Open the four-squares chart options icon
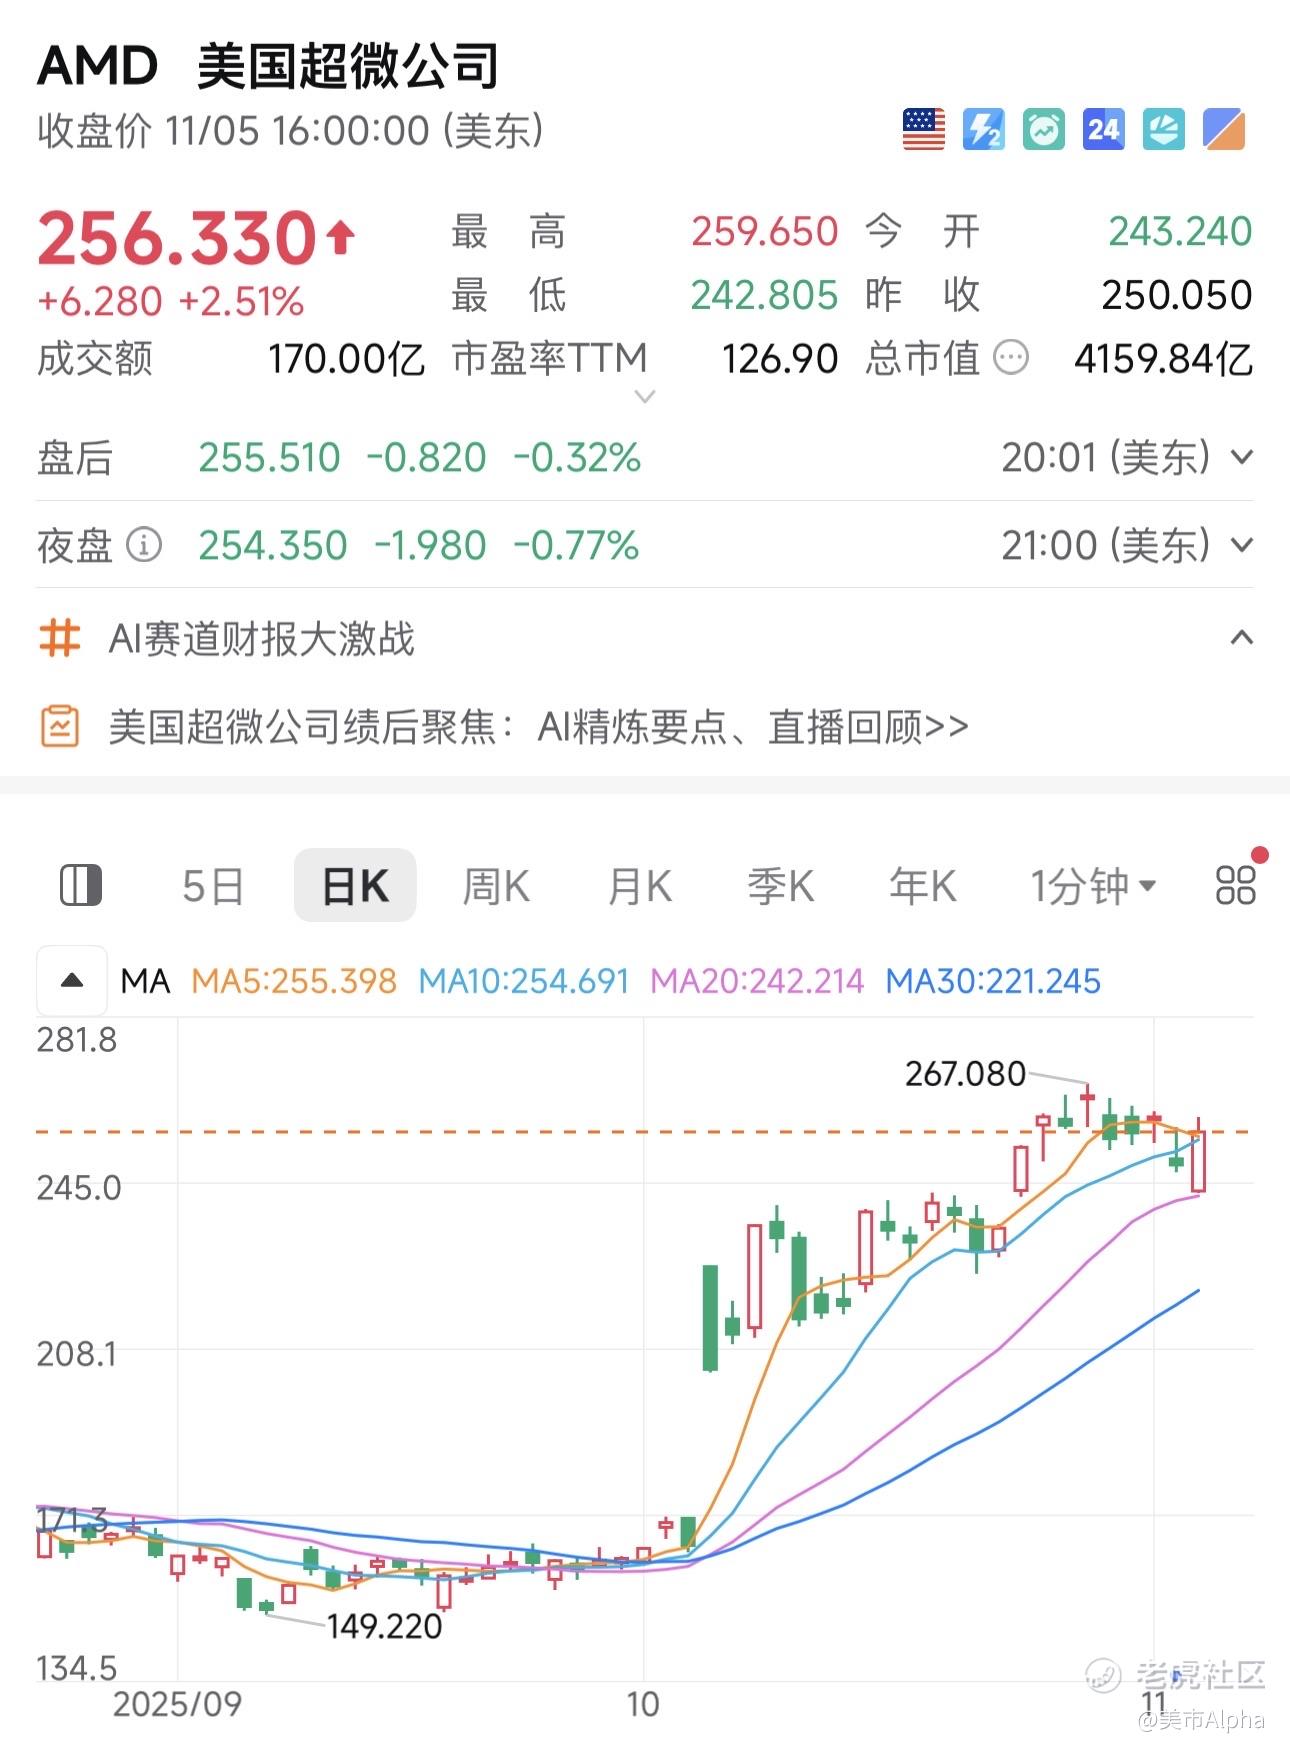1290x1749 pixels. pos(1235,885)
